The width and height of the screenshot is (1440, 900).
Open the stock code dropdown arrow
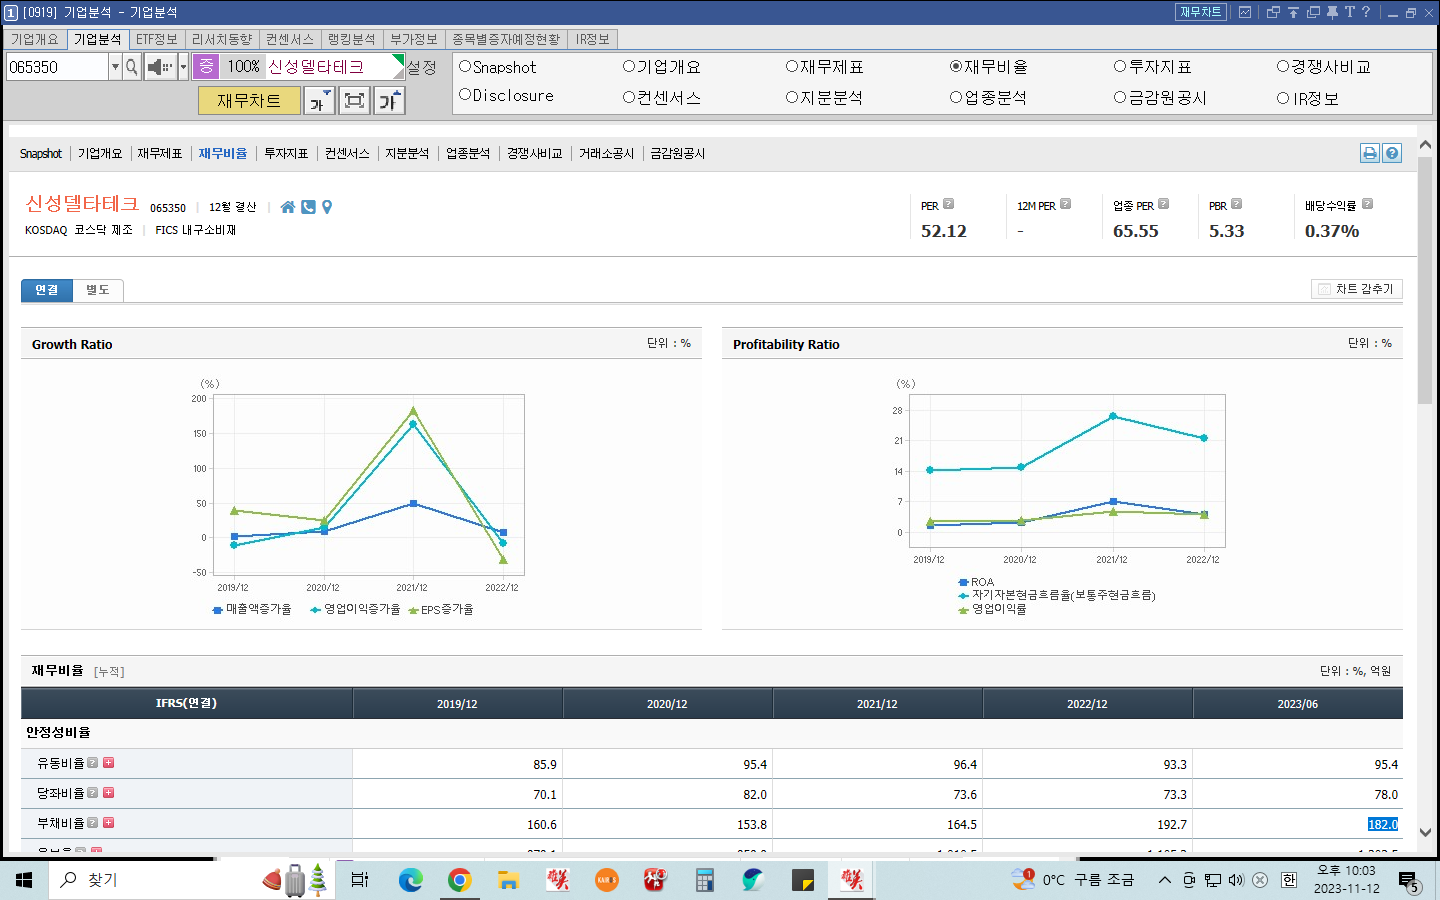[x=115, y=67]
